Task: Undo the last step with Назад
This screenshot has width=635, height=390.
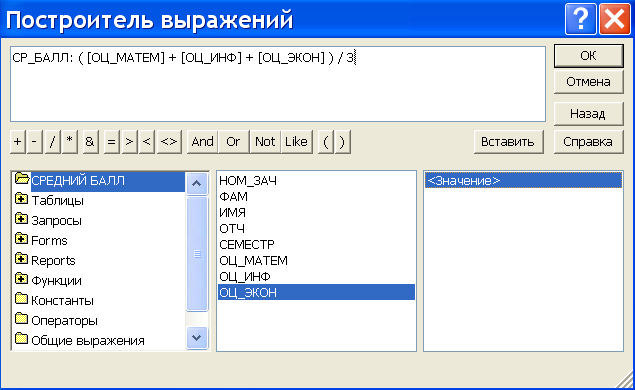Action: (x=588, y=114)
